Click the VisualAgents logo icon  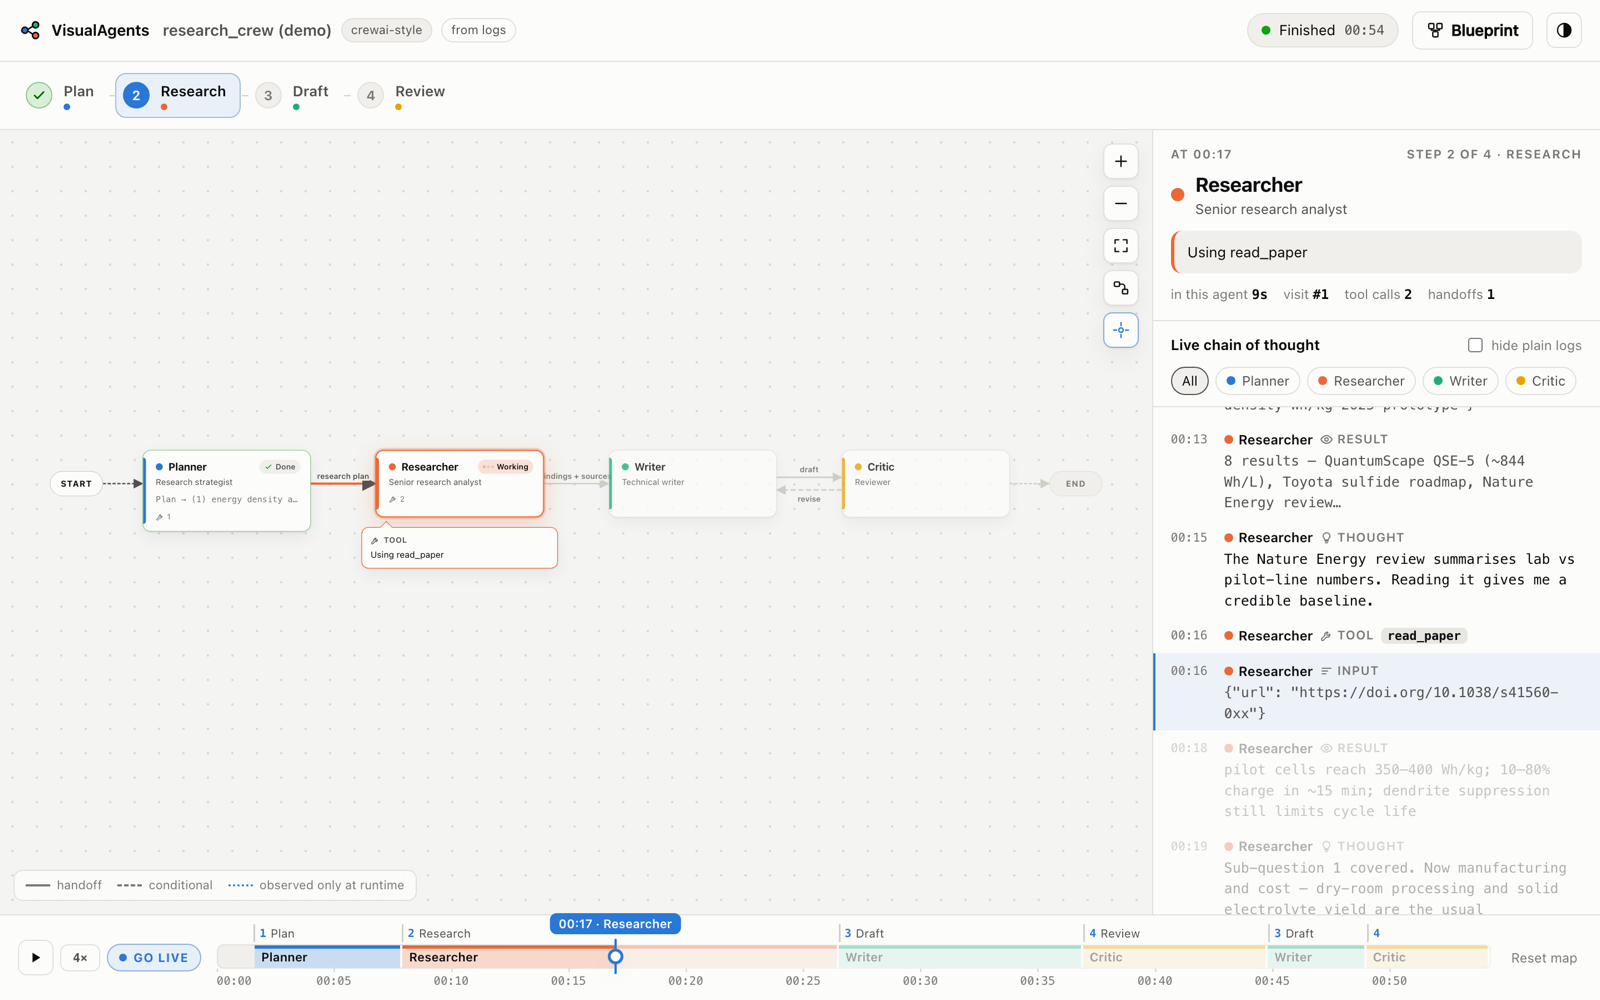pyautogui.click(x=30, y=30)
